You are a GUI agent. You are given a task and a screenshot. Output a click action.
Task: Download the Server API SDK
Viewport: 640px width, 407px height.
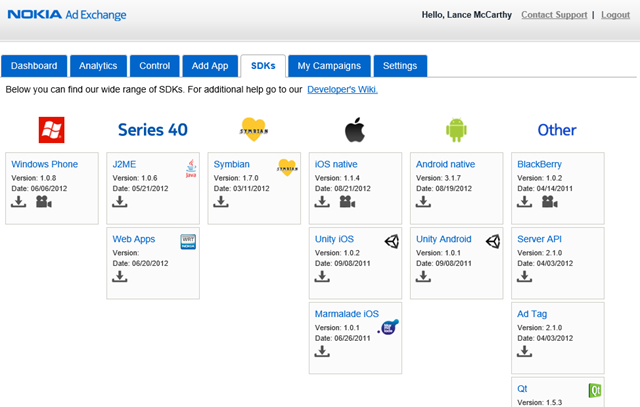524,277
